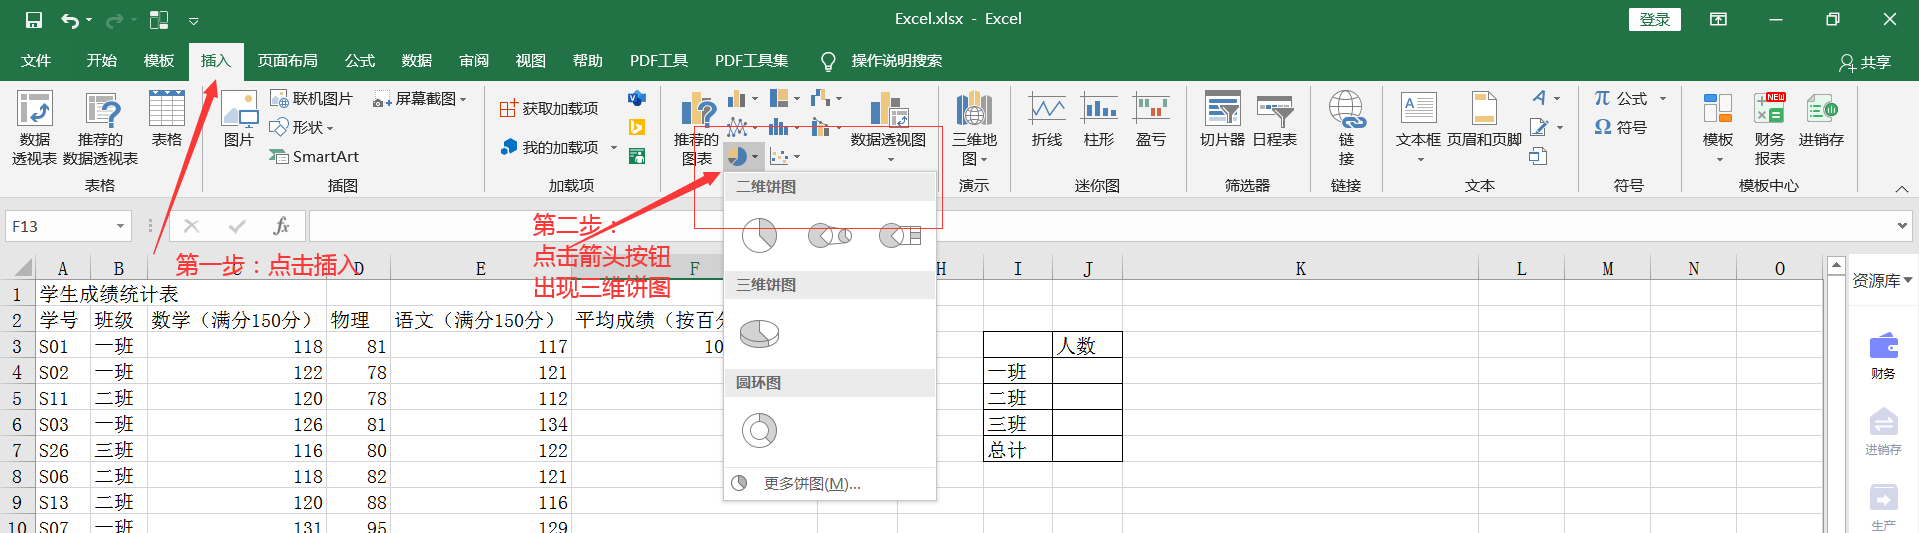Screen dimensions: 1919x533
Task: Click the Templates (模板) button in Template Center
Action: (x=1718, y=128)
